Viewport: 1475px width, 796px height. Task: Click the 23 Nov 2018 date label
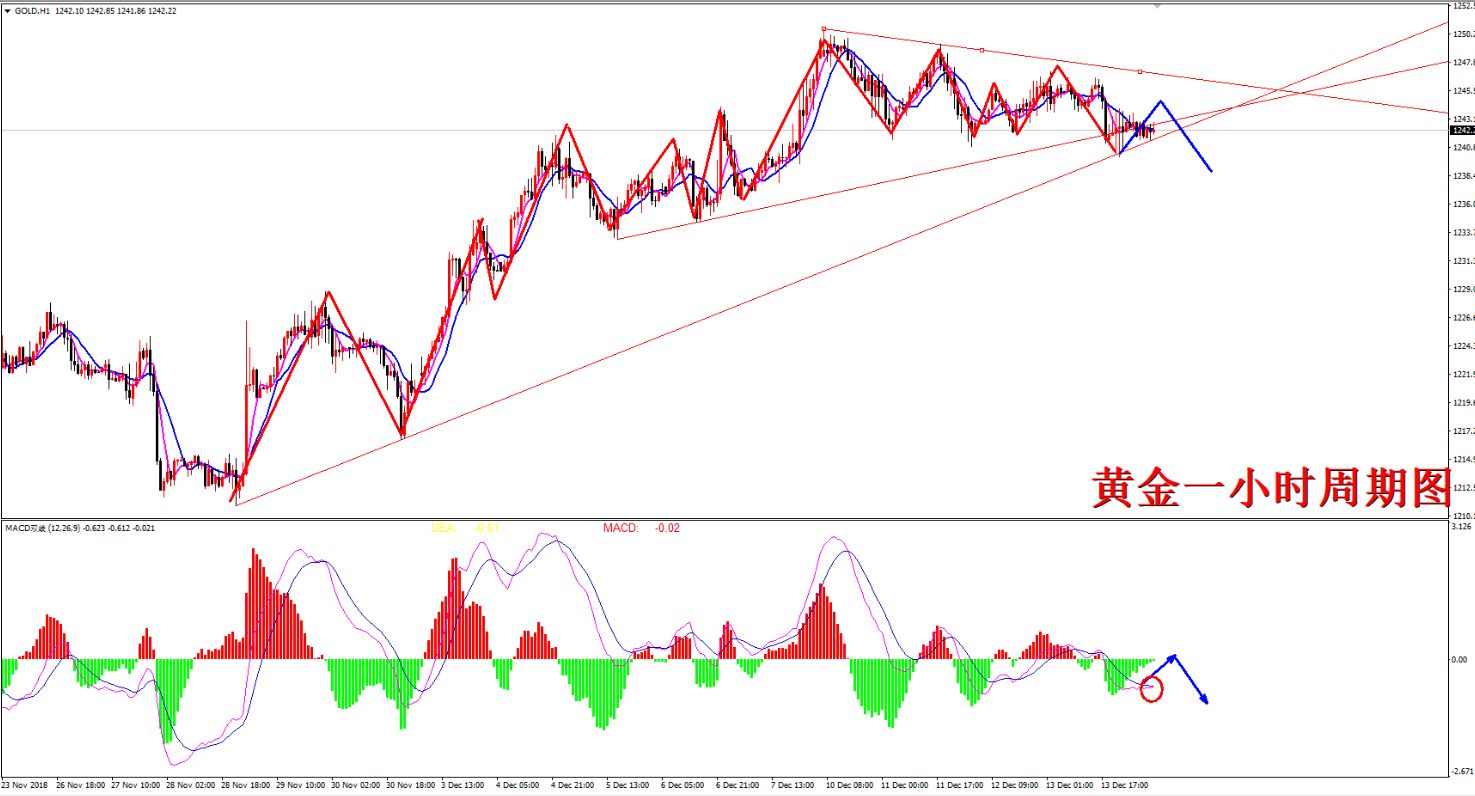click(24, 785)
